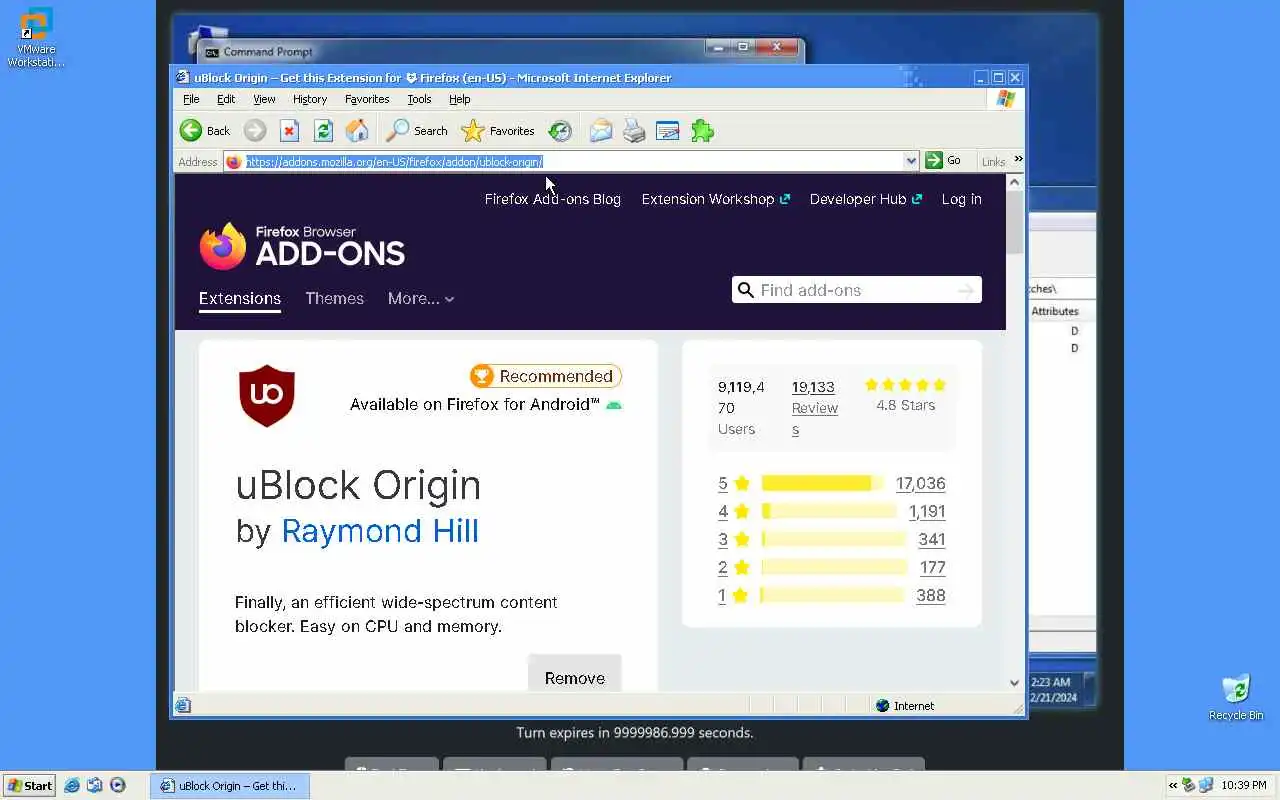Screen dimensions: 1280x800
Task: Expand the Links toolbar chevron
Action: [1018, 159]
